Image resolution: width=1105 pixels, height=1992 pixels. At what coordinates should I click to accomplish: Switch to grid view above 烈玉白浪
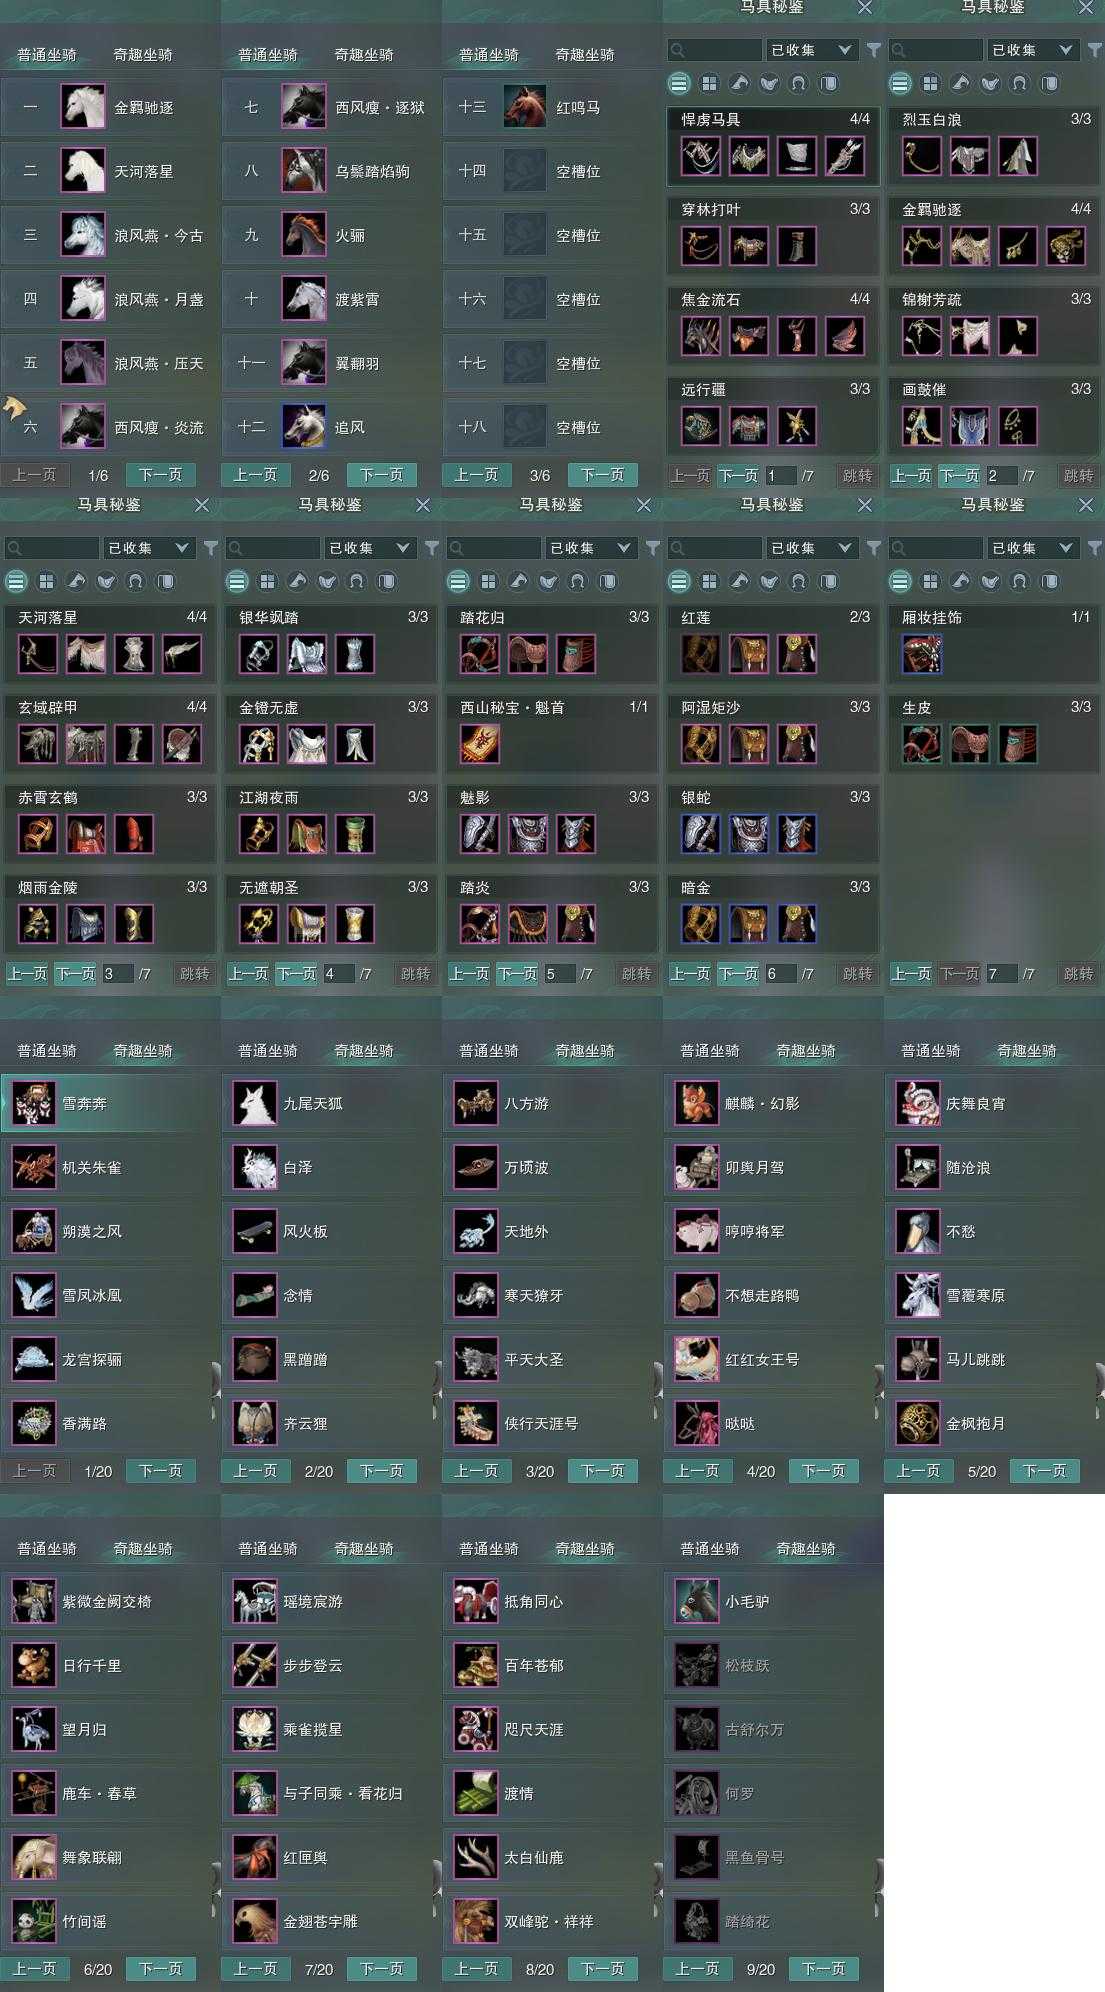[x=930, y=83]
